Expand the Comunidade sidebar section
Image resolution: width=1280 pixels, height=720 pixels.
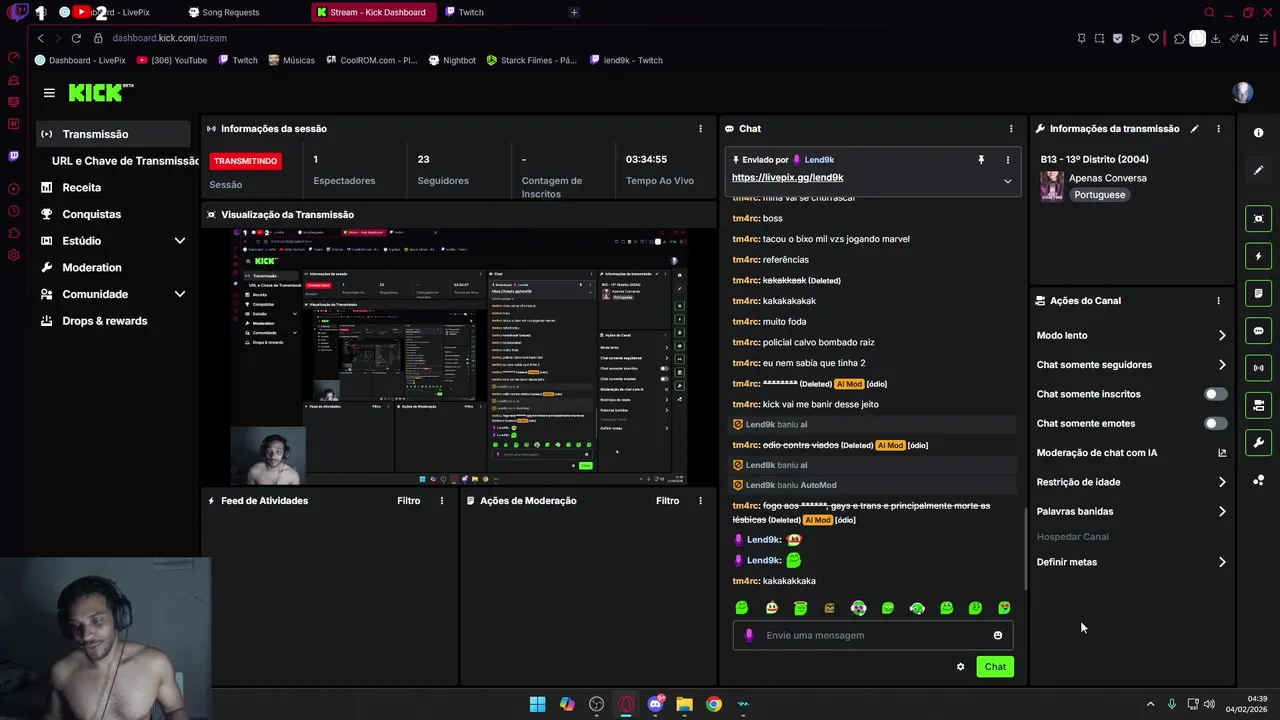click(x=180, y=294)
